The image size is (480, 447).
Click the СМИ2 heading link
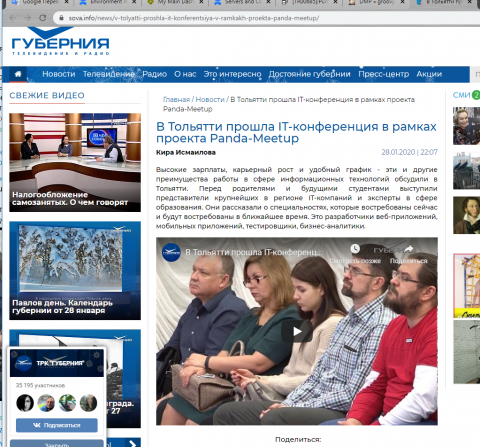[466, 95]
